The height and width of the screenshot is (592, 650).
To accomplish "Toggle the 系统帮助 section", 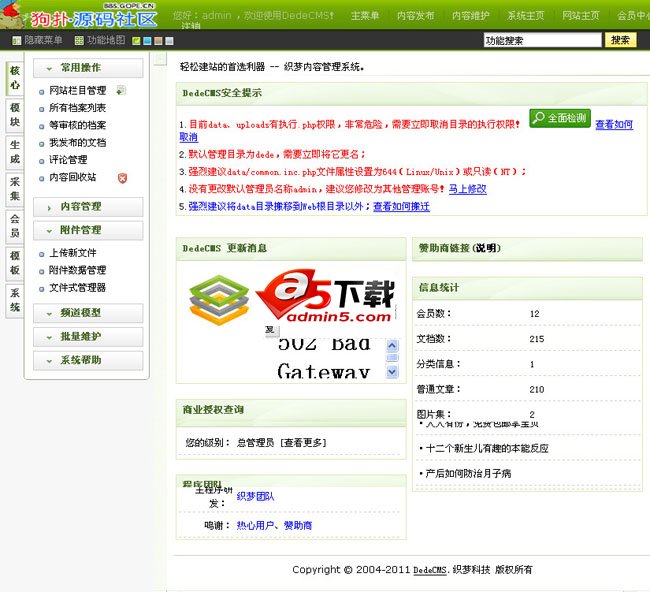I will (88, 360).
